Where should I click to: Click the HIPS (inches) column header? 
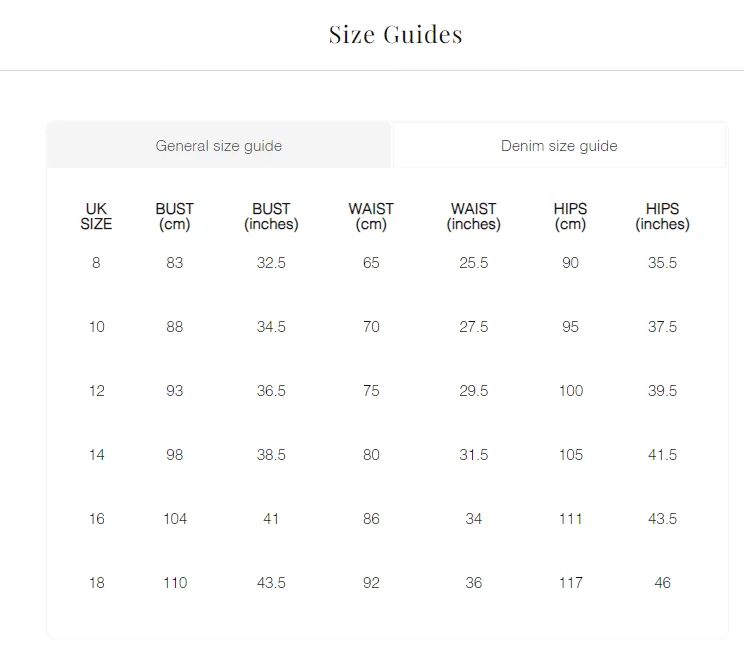point(662,216)
